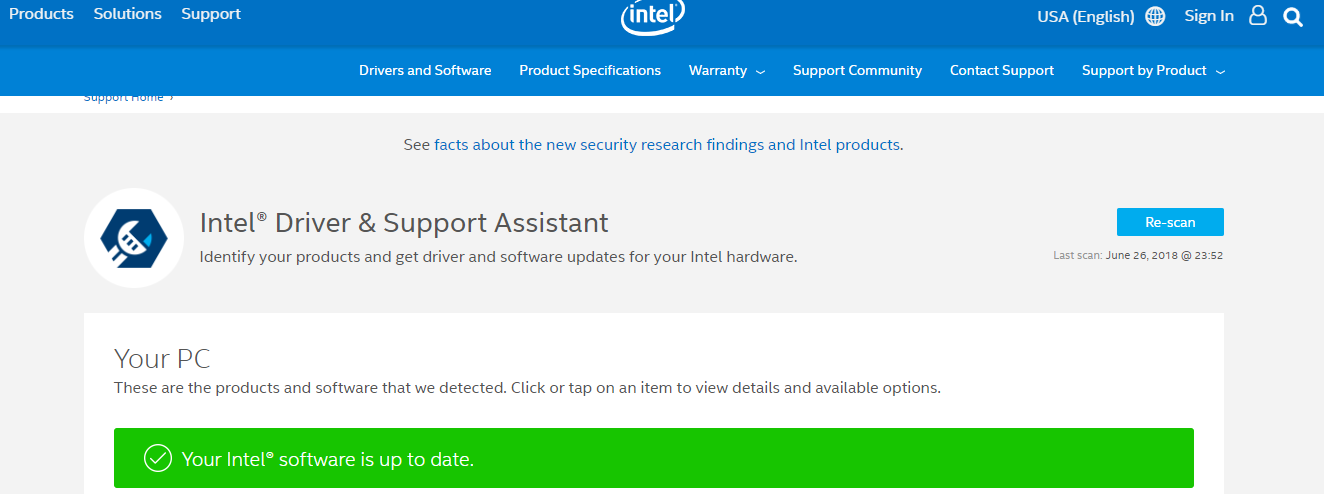This screenshot has height=494, width=1324.
Task: Click the Intel logo at top
Action: click(x=653, y=16)
